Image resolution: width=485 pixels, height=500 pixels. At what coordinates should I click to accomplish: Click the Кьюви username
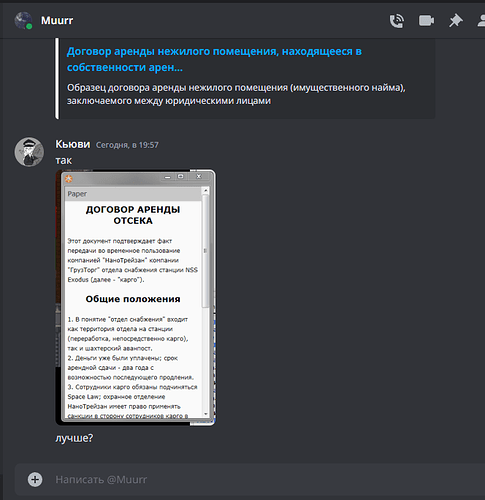73,144
